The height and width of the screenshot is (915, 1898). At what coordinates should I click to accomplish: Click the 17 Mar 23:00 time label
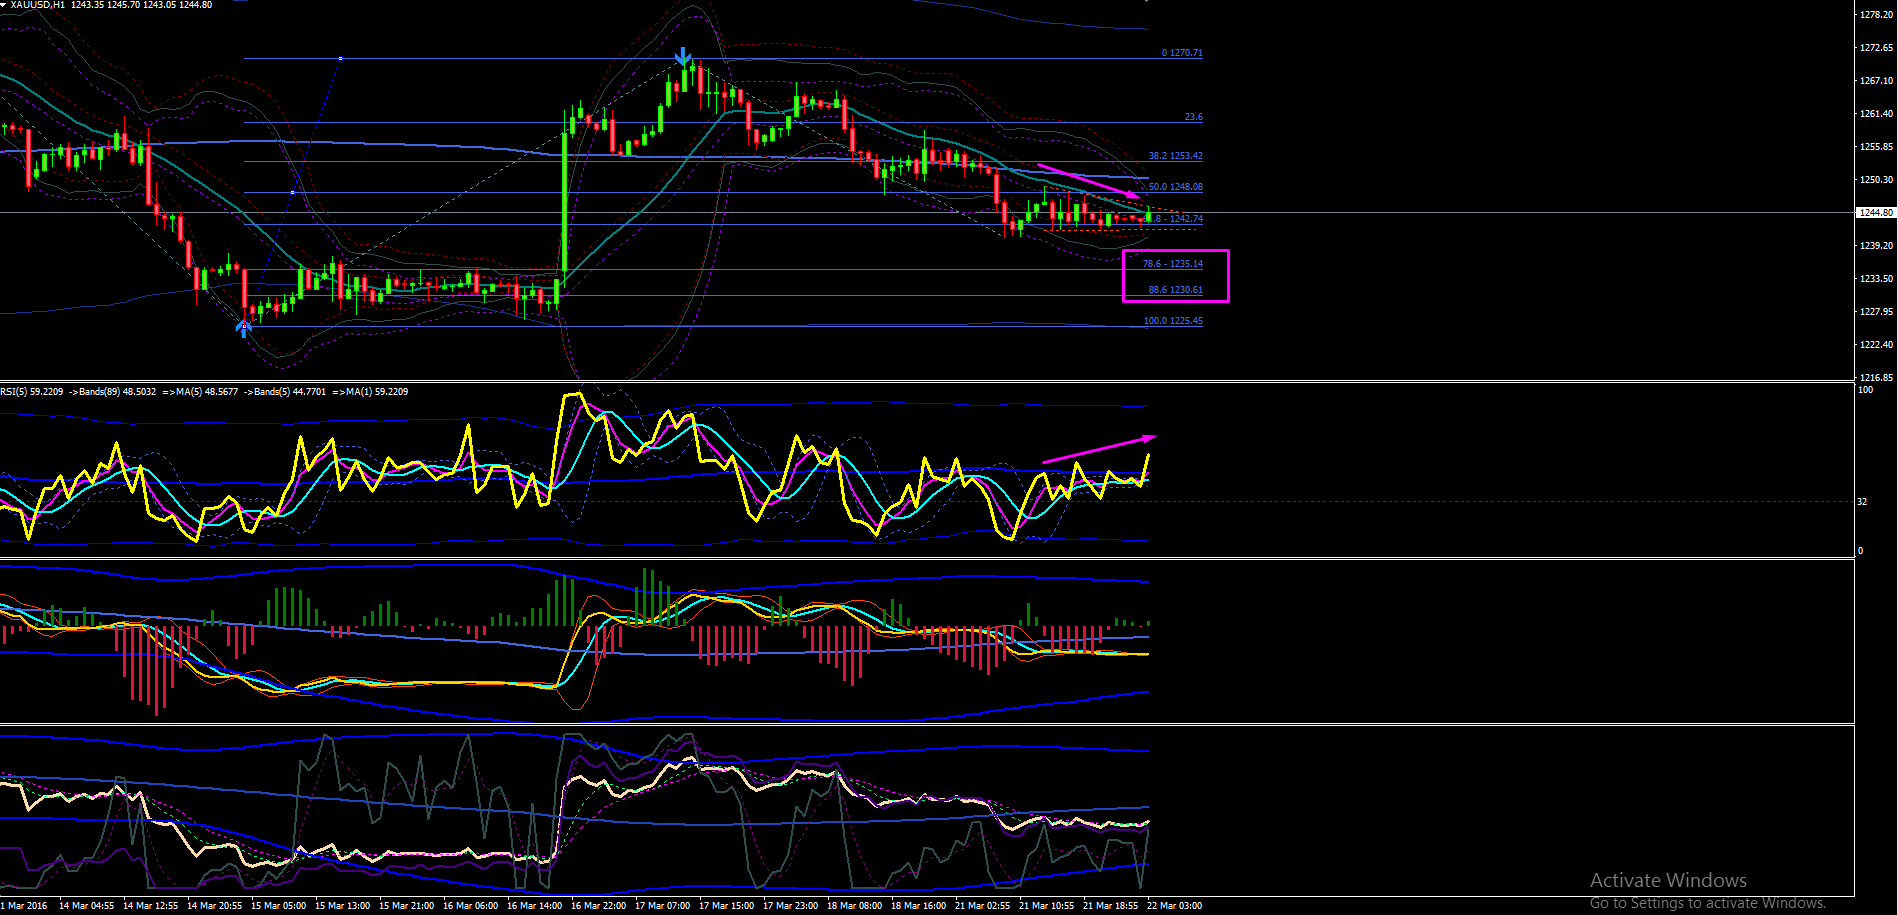tap(791, 906)
